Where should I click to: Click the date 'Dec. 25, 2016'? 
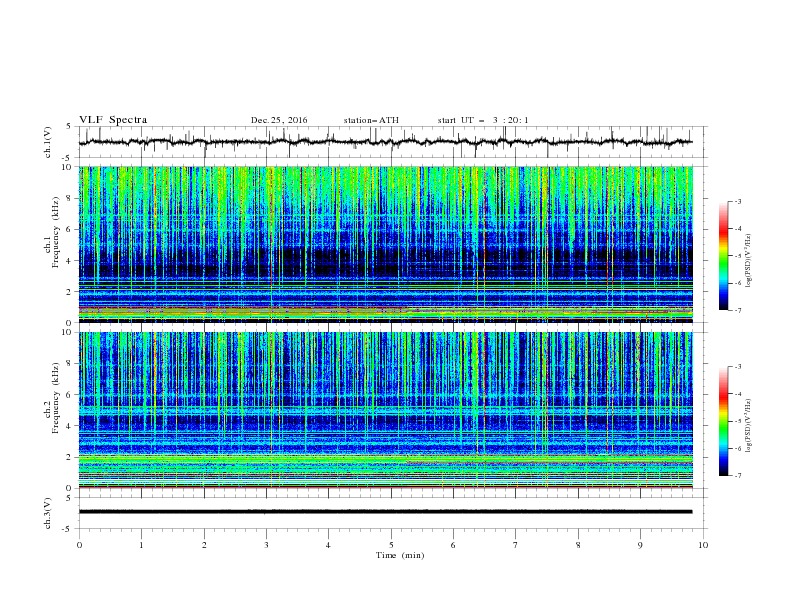(x=279, y=120)
